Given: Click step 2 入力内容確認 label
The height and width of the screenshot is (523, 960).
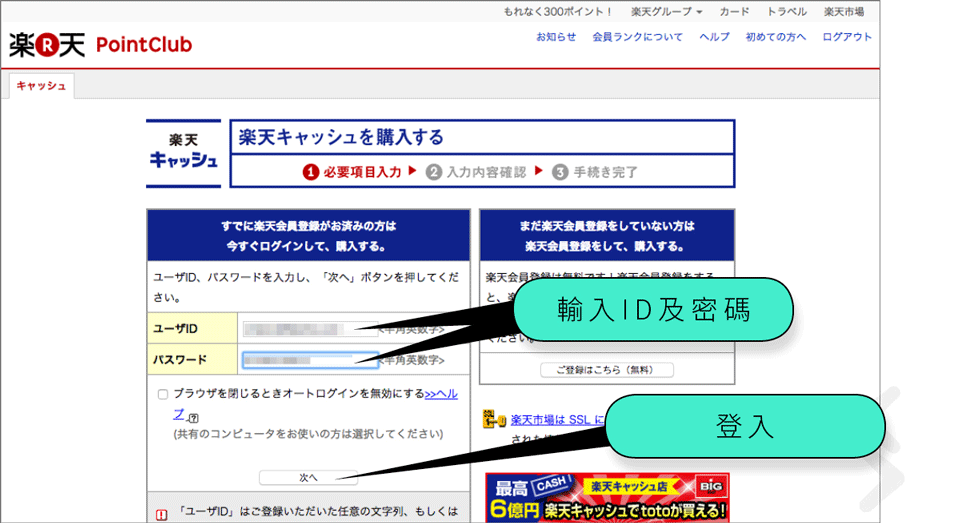Looking at the screenshot, I should 477,172.
